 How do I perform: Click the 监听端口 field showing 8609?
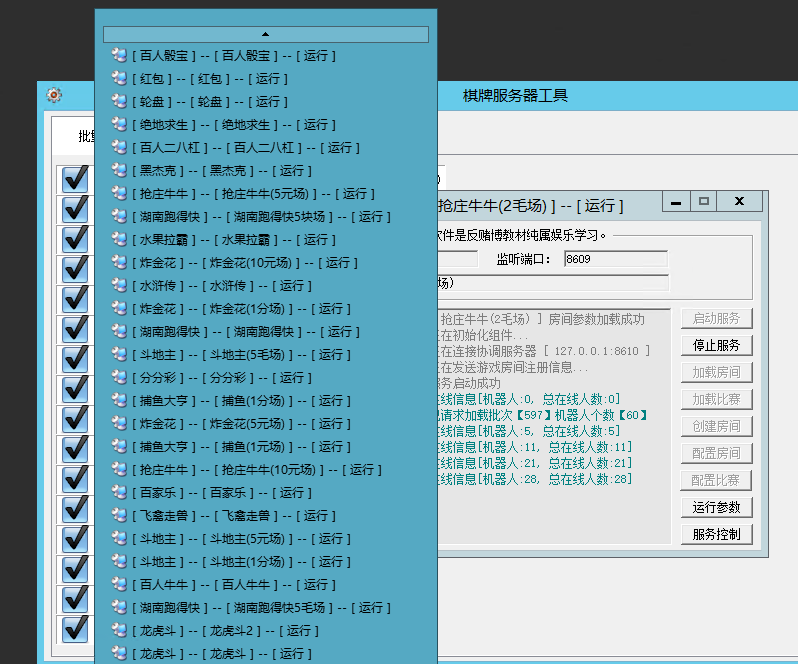(614, 259)
